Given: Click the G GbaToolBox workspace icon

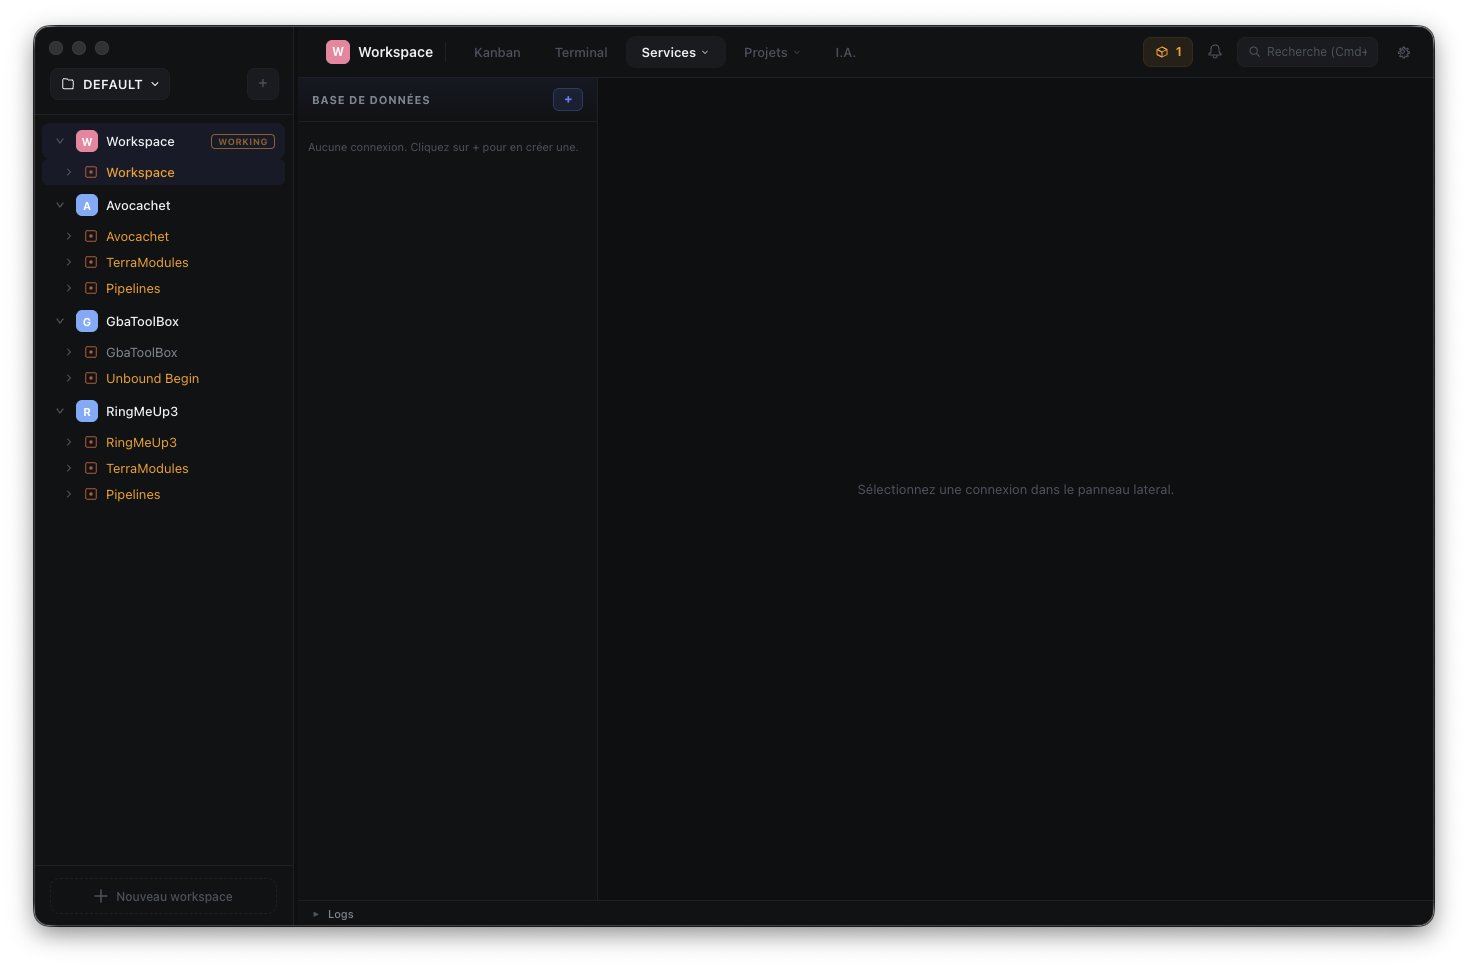Looking at the screenshot, I should pos(87,321).
